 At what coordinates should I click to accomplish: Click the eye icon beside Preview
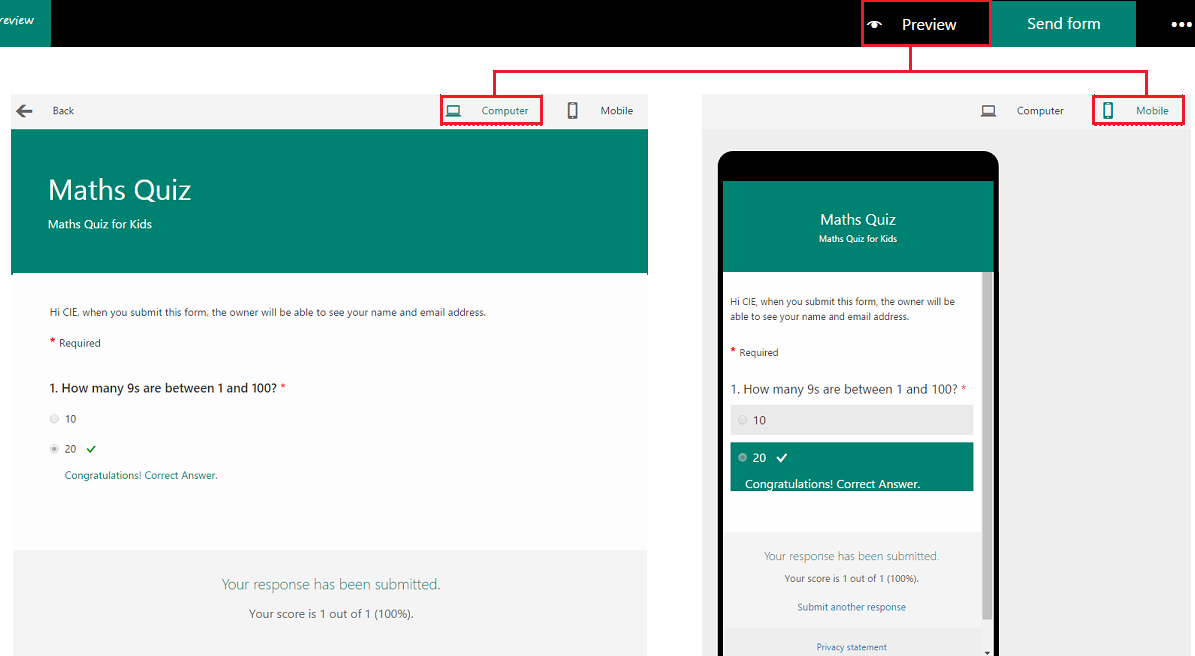click(875, 25)
